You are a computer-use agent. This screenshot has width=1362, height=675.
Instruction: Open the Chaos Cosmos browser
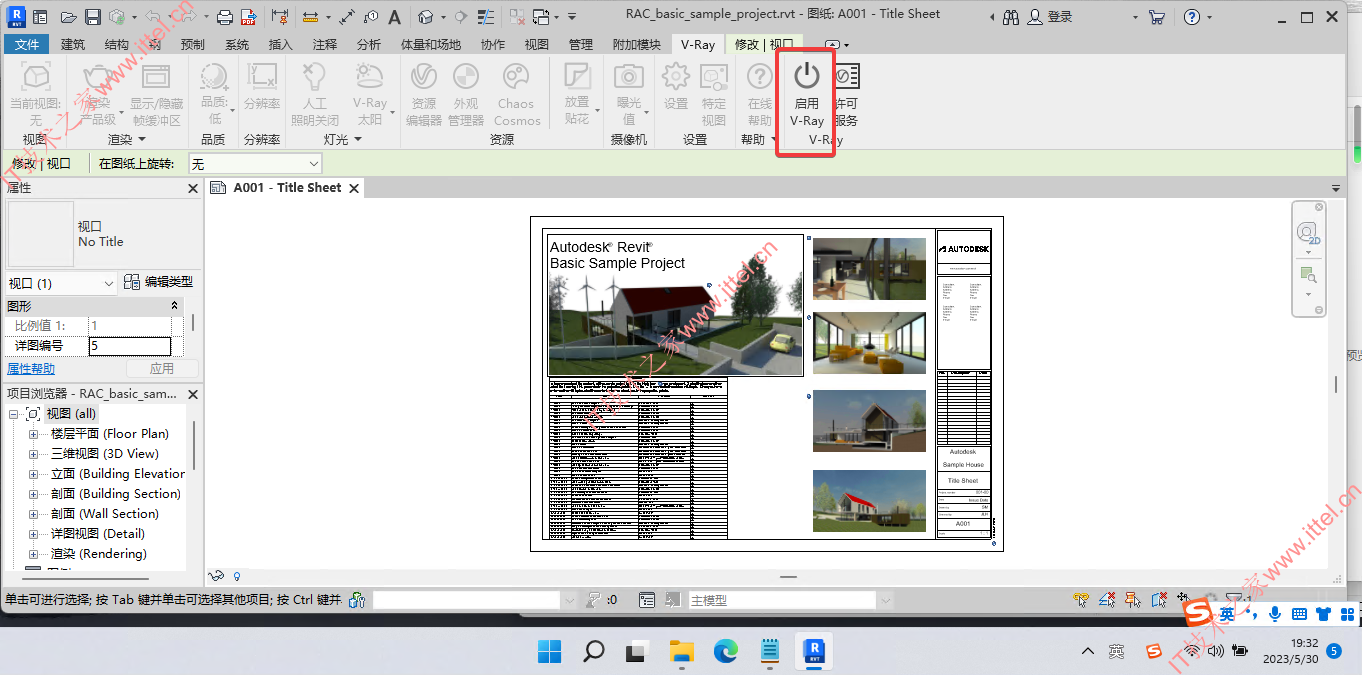[x=516, y=93]
